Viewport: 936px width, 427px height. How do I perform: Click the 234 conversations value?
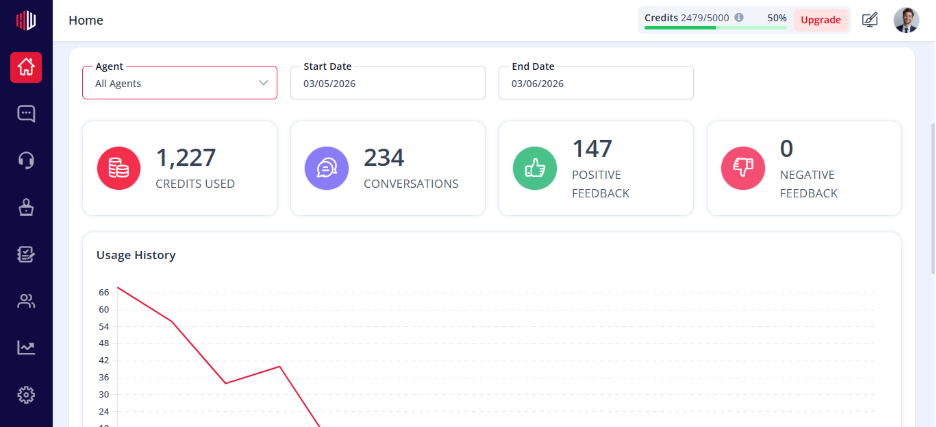click(384, 158)
